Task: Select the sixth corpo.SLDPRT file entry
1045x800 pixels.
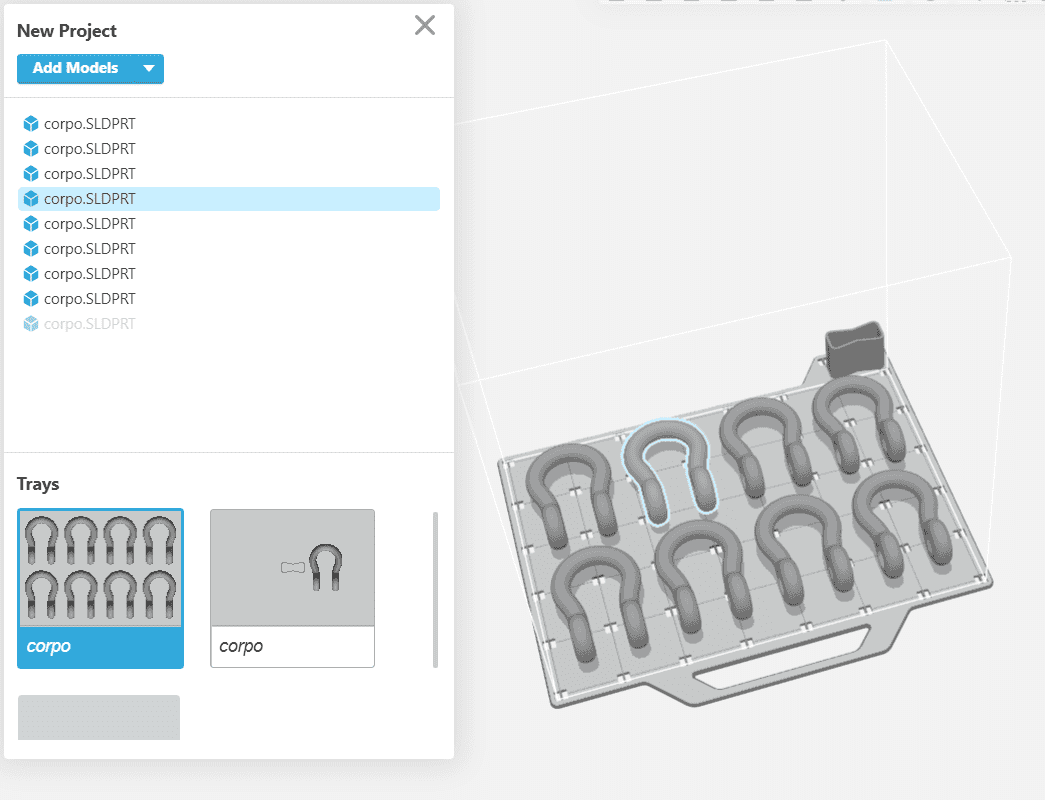Action: pos(90,248)
